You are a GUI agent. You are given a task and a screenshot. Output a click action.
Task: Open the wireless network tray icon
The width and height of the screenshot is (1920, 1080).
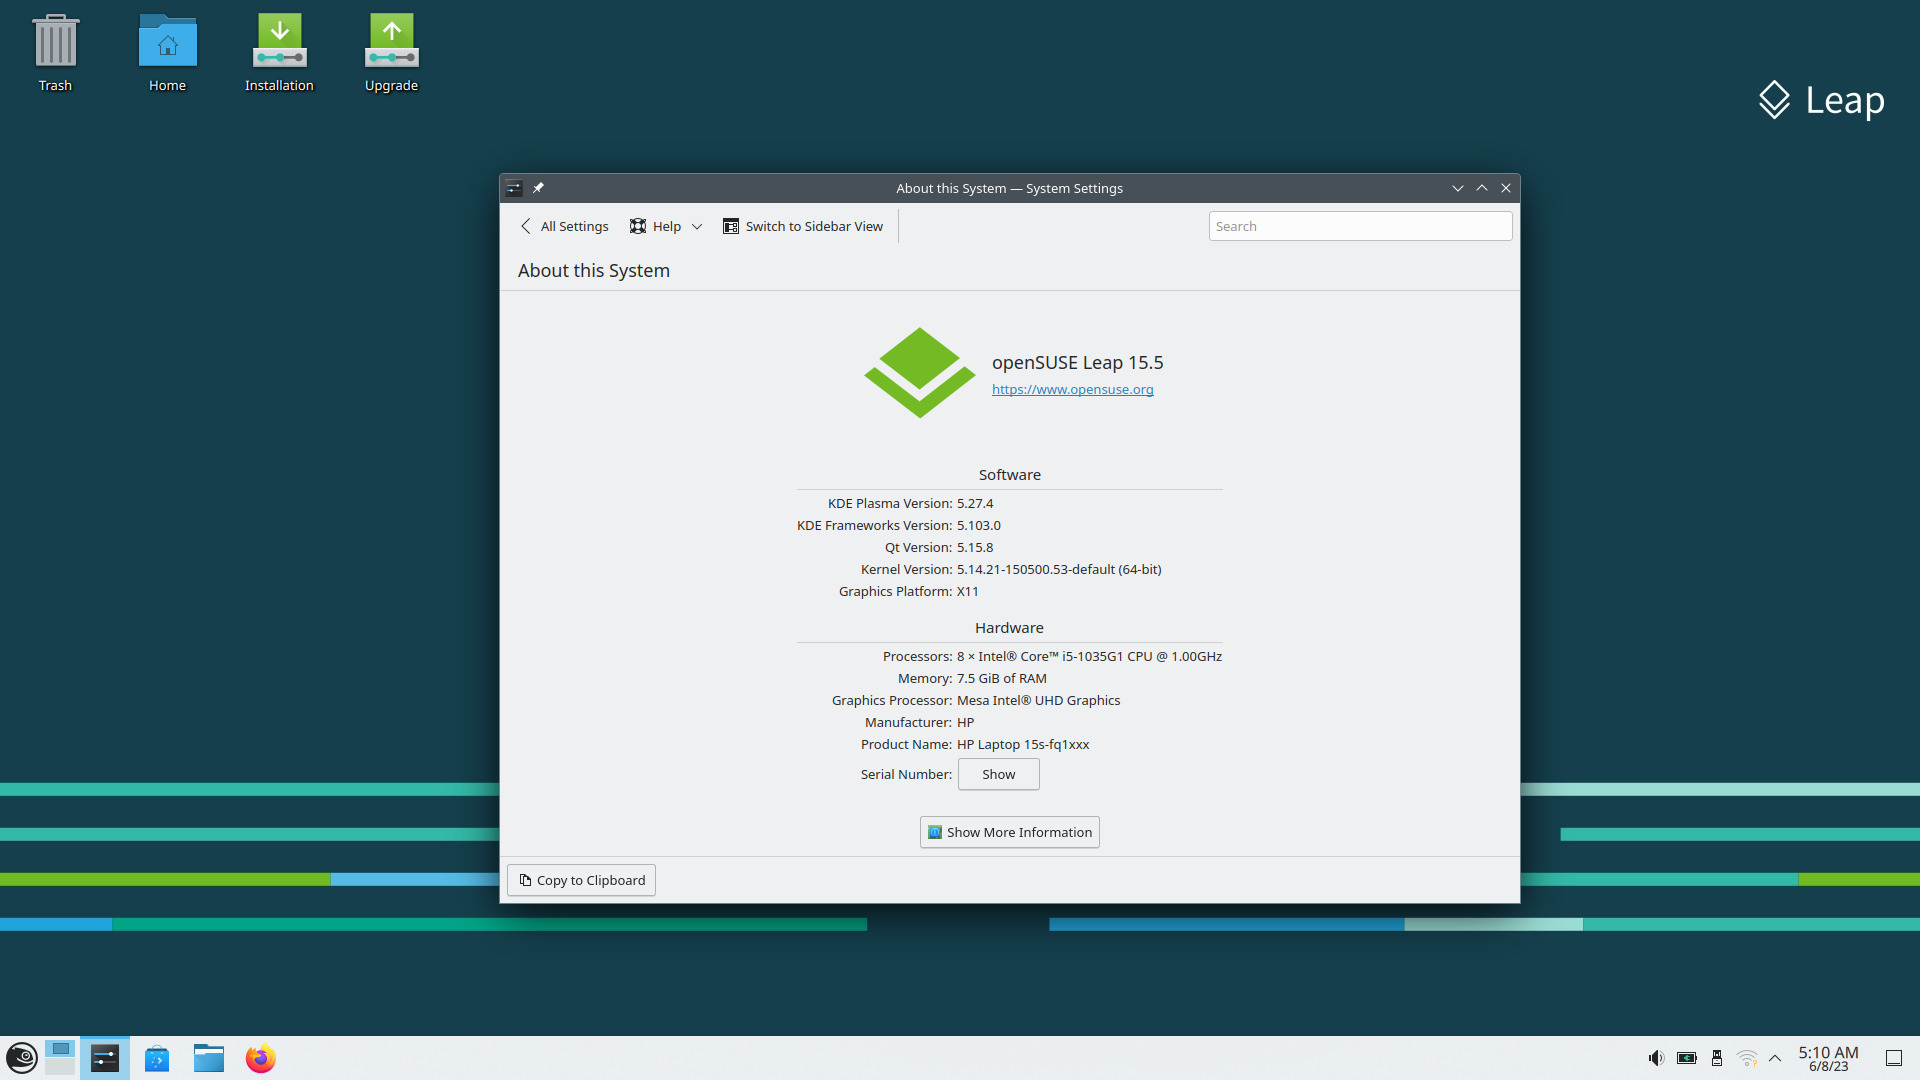[x=1747, y=1058]
